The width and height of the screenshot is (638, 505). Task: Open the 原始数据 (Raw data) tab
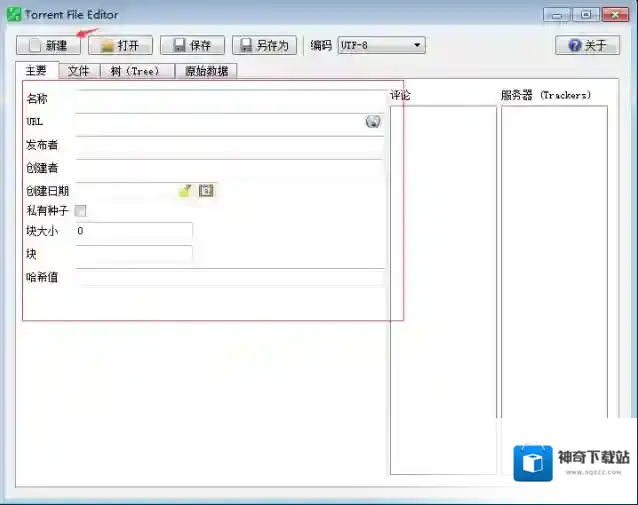[206, 71]
